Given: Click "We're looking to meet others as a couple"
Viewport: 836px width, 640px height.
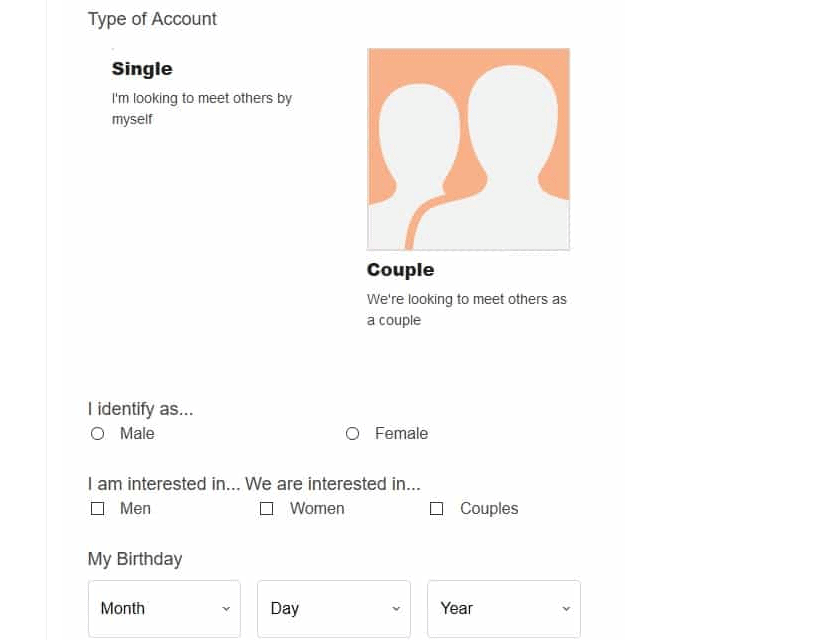Looking at the screenshot, I should pyautogui.click(x=467, y=310).
